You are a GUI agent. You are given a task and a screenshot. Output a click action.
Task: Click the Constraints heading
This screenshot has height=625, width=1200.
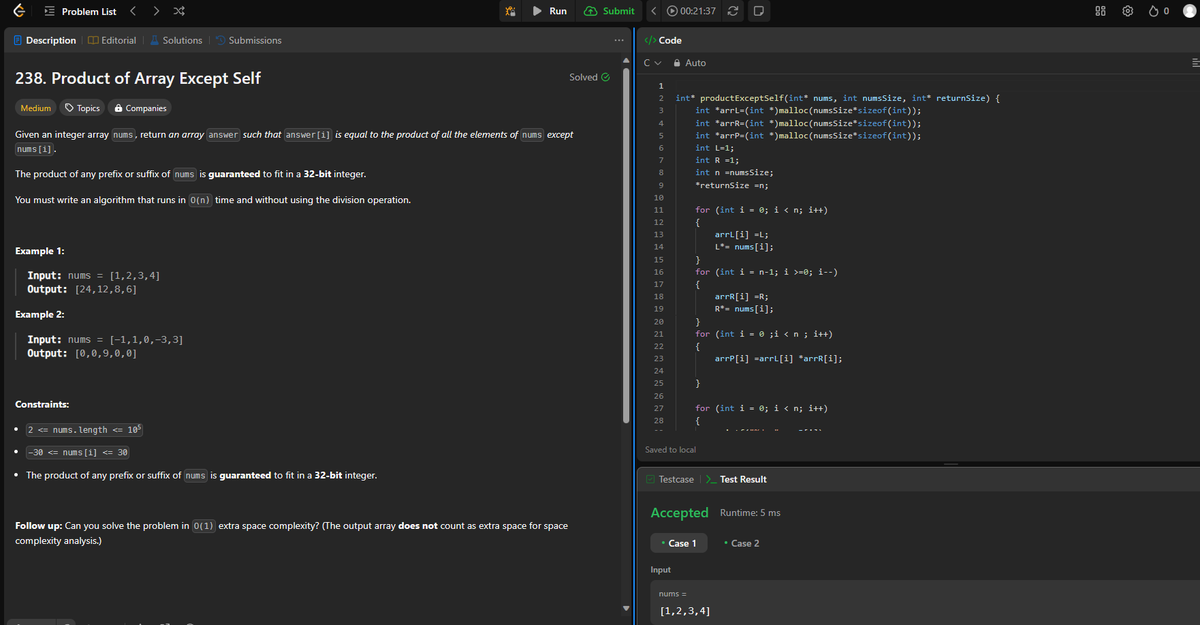(x=42, y=404)
